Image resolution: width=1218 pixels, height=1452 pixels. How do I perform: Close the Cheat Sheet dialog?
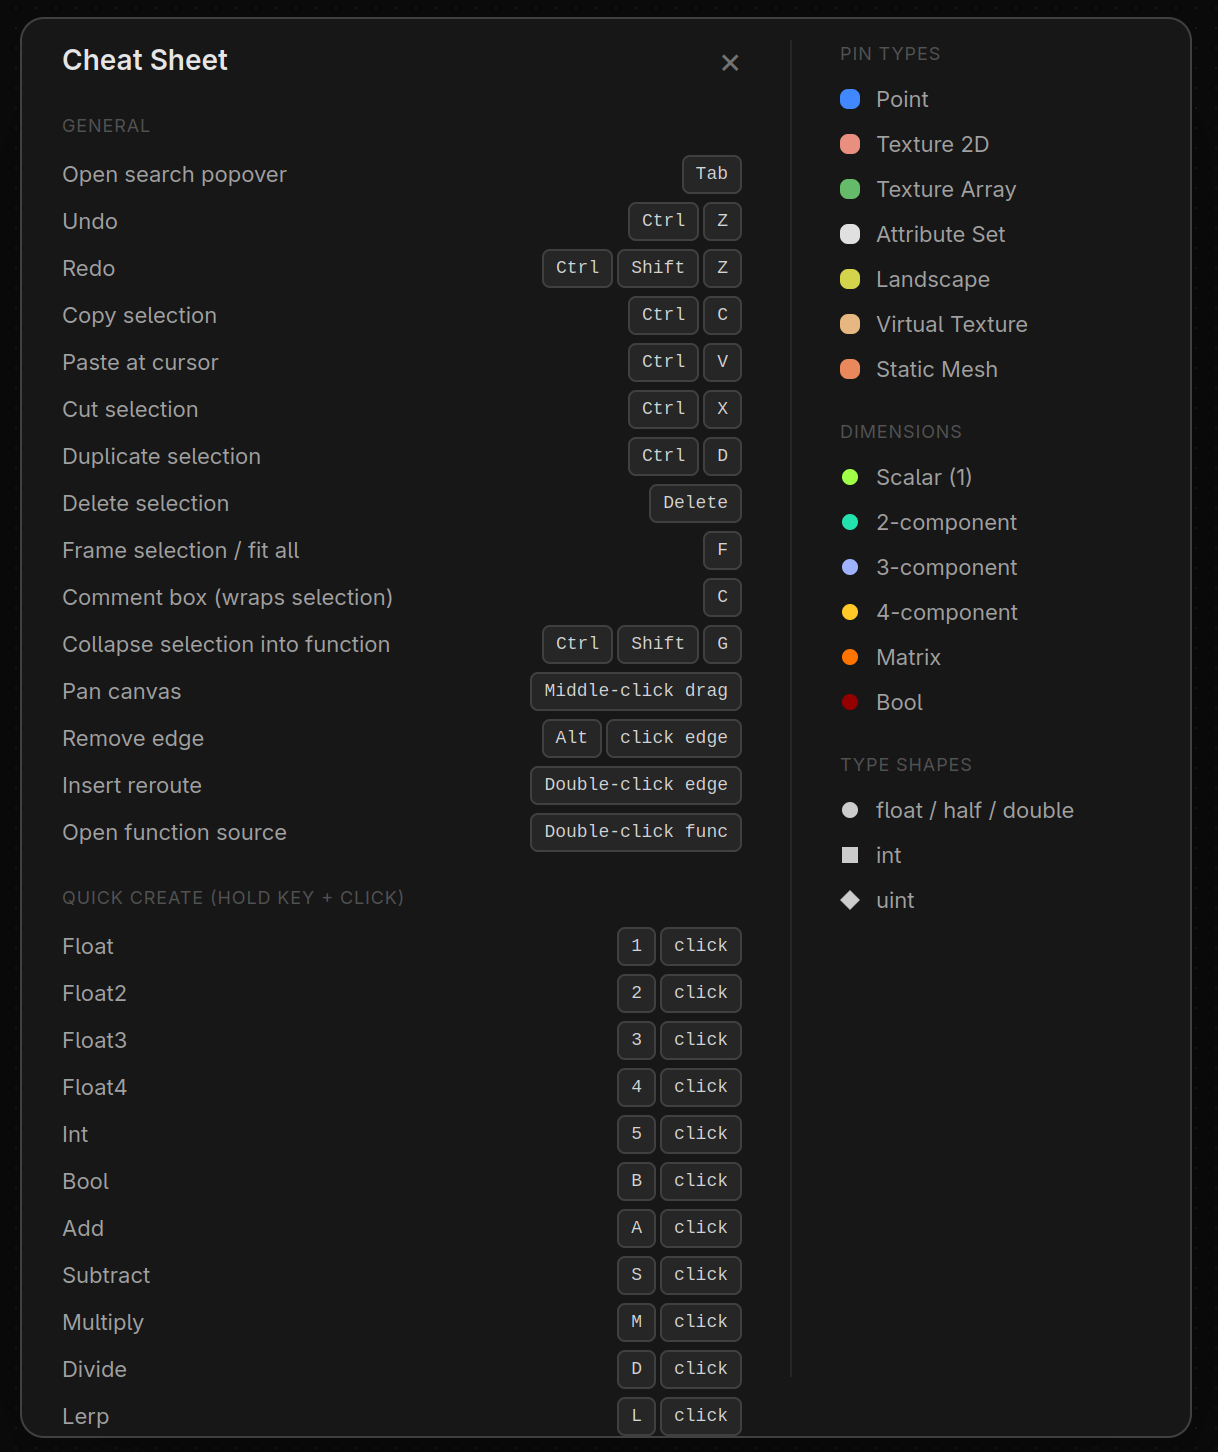click(730, 62)
